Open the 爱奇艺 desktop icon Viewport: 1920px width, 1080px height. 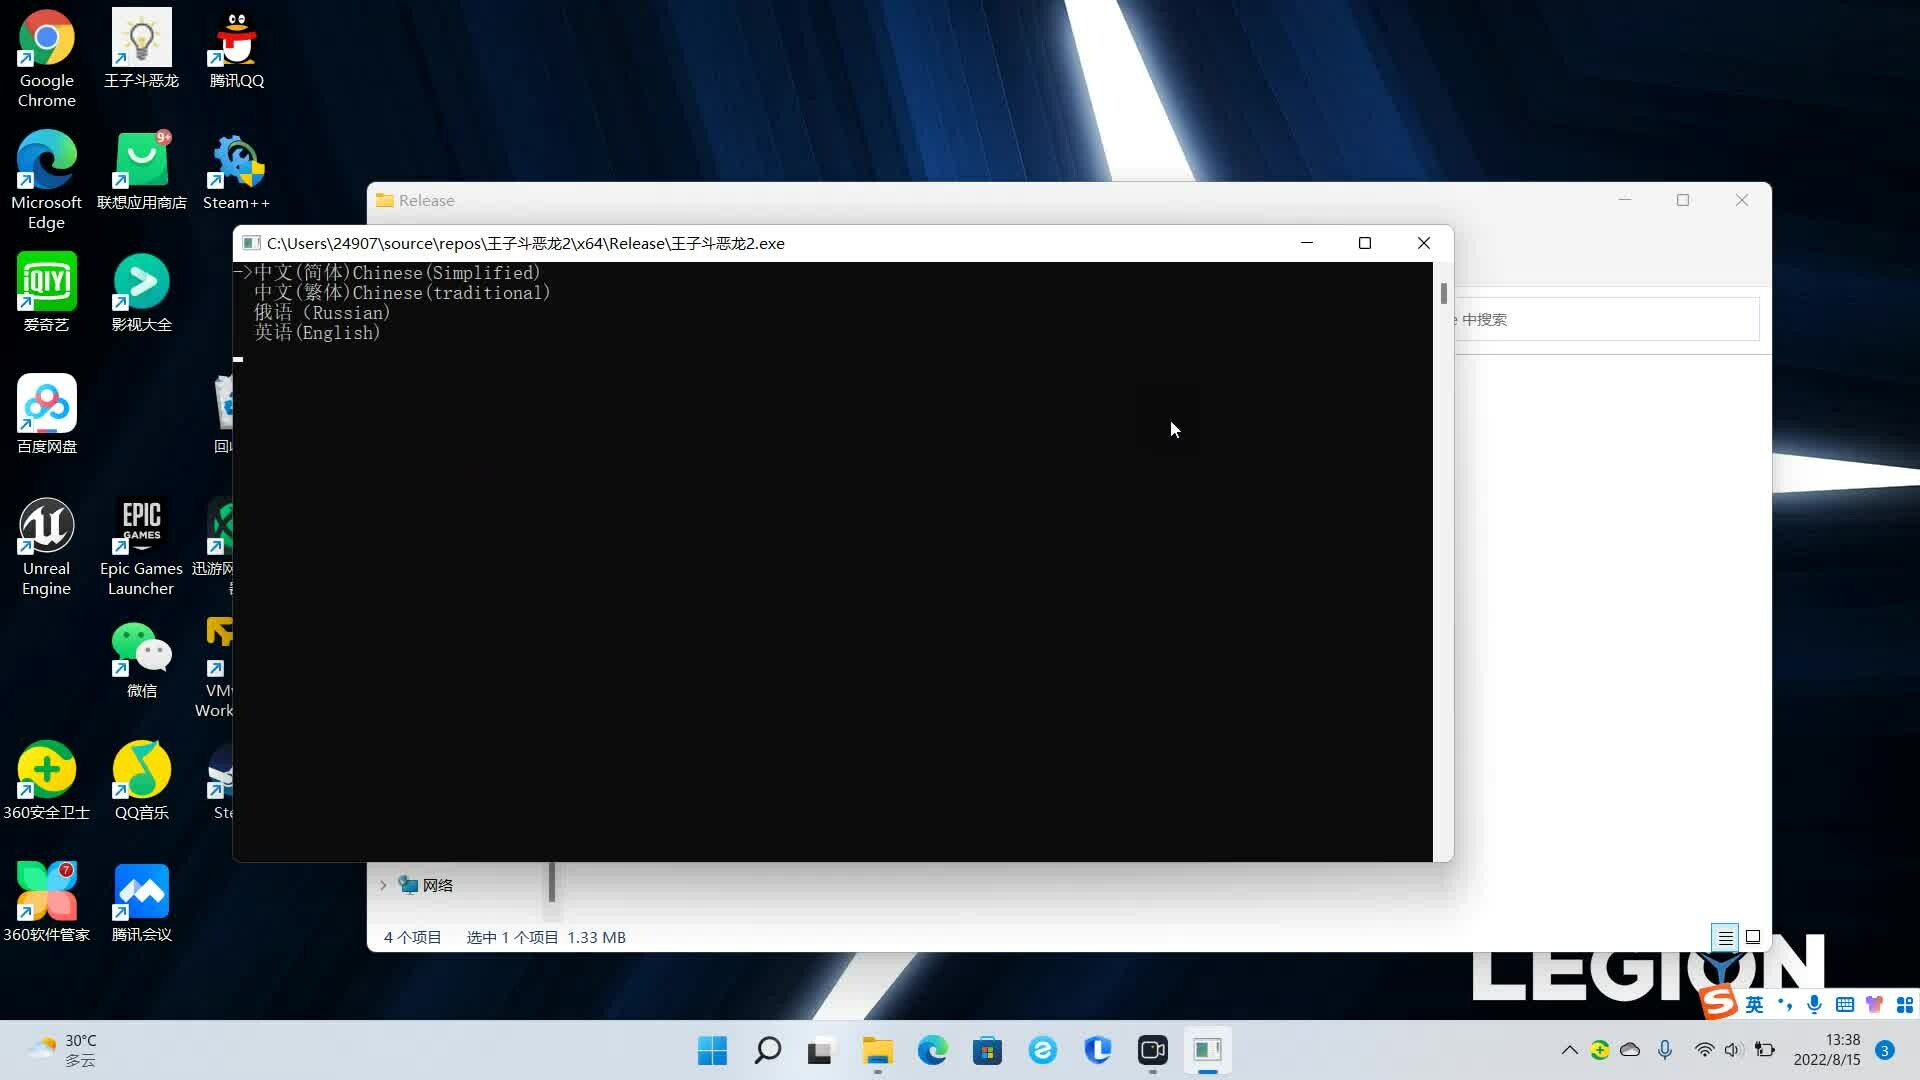(x=46, y=282)
